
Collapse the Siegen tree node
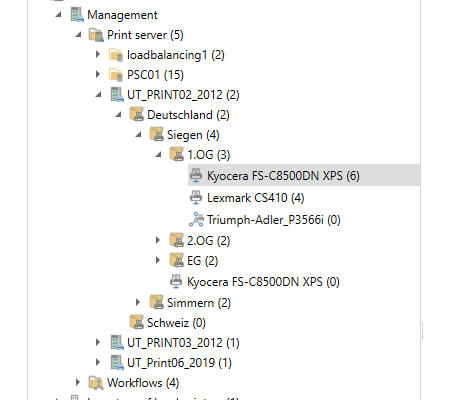tap(139, 134)
